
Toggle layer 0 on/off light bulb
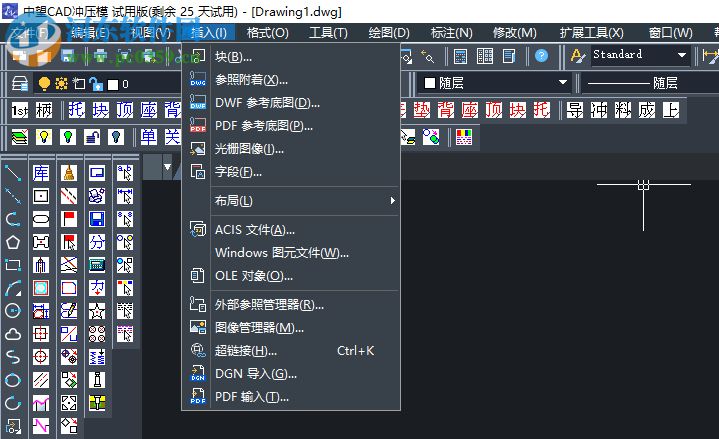click(44, 83)
